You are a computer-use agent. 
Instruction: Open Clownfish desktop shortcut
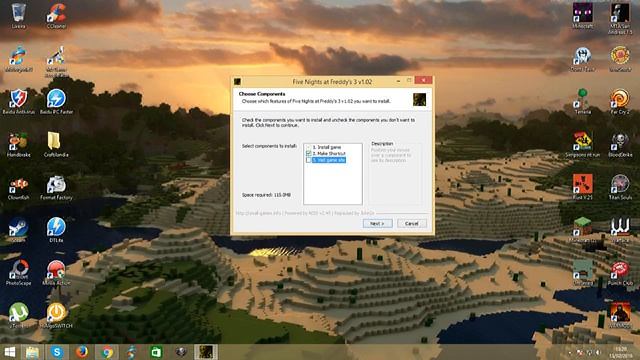tap(18, 188)
